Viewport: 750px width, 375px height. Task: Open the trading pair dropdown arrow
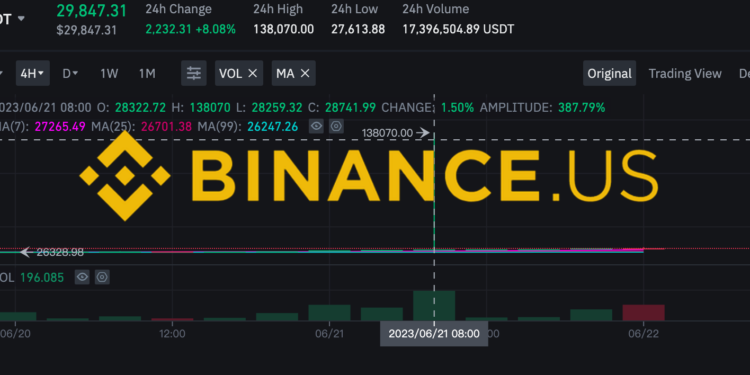point(21,19)
